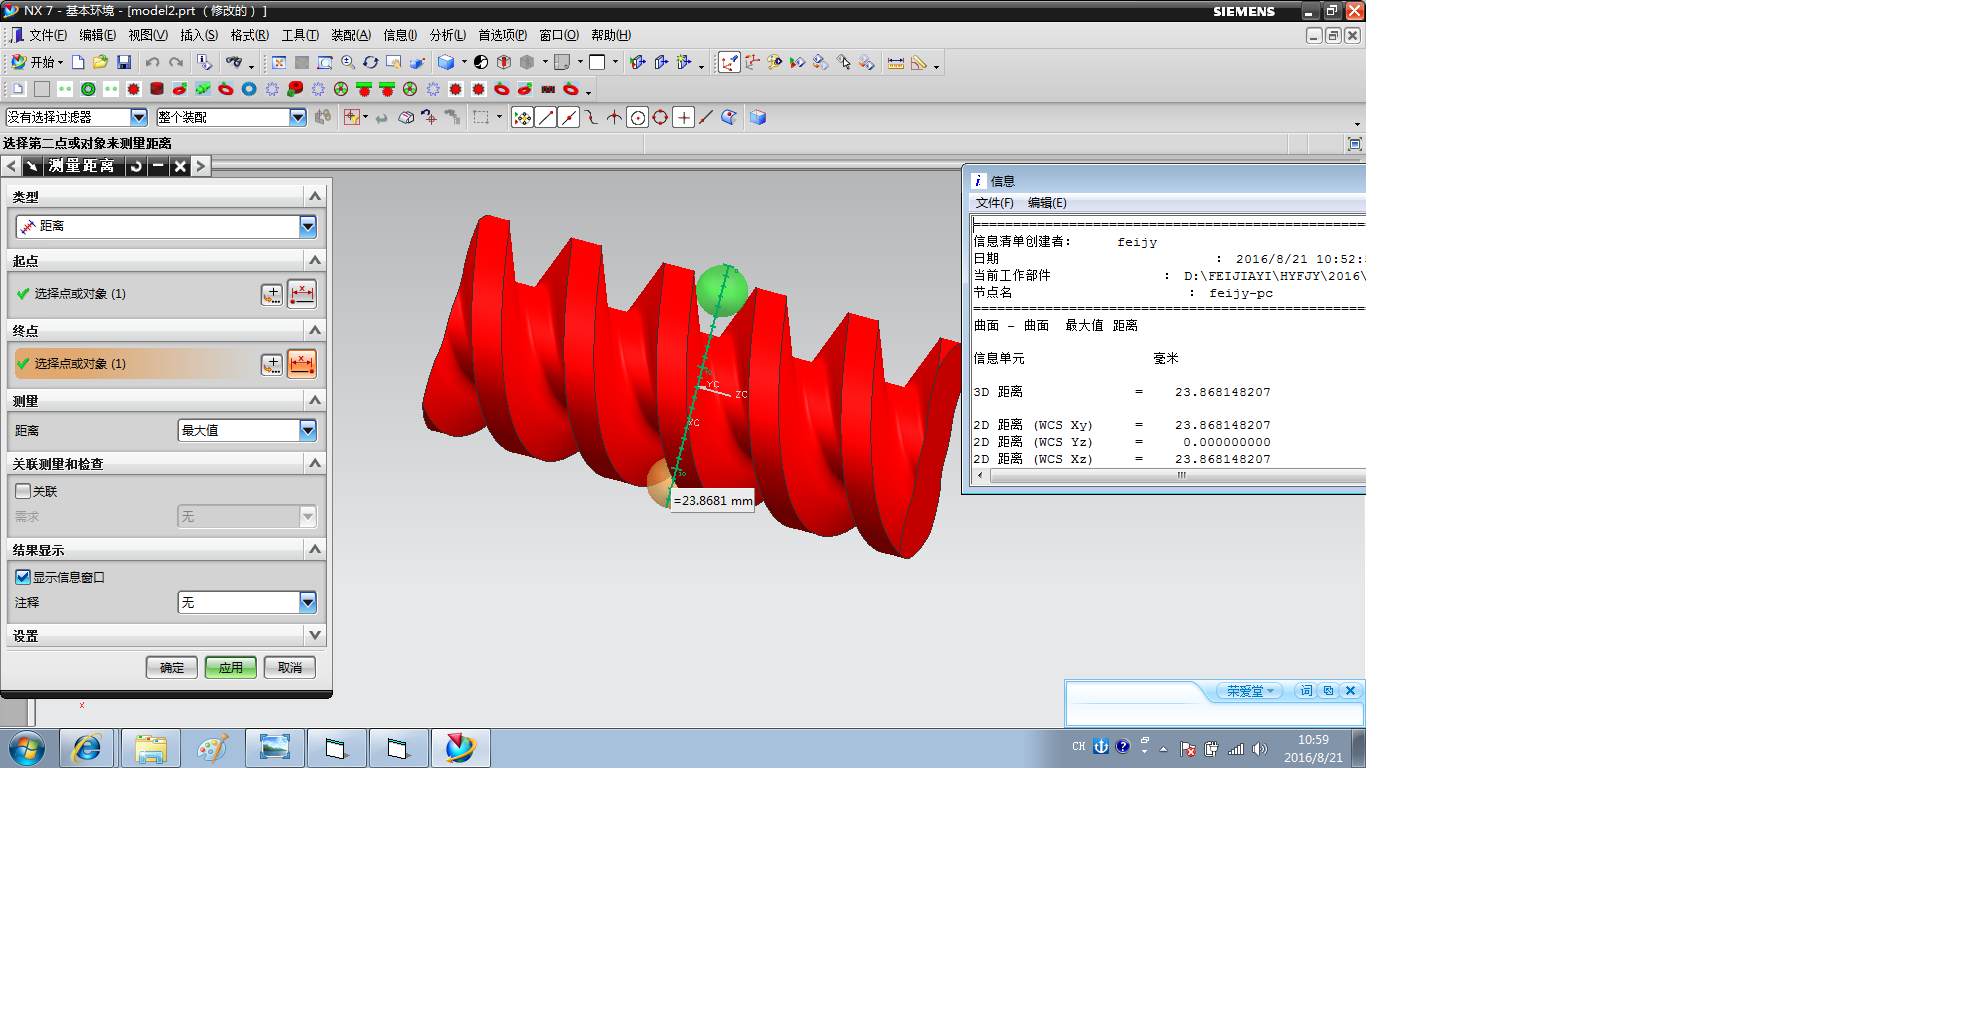Click the green ring gear icon
The height and width of the screenshot is (1034, 1984).
[88, 89]
